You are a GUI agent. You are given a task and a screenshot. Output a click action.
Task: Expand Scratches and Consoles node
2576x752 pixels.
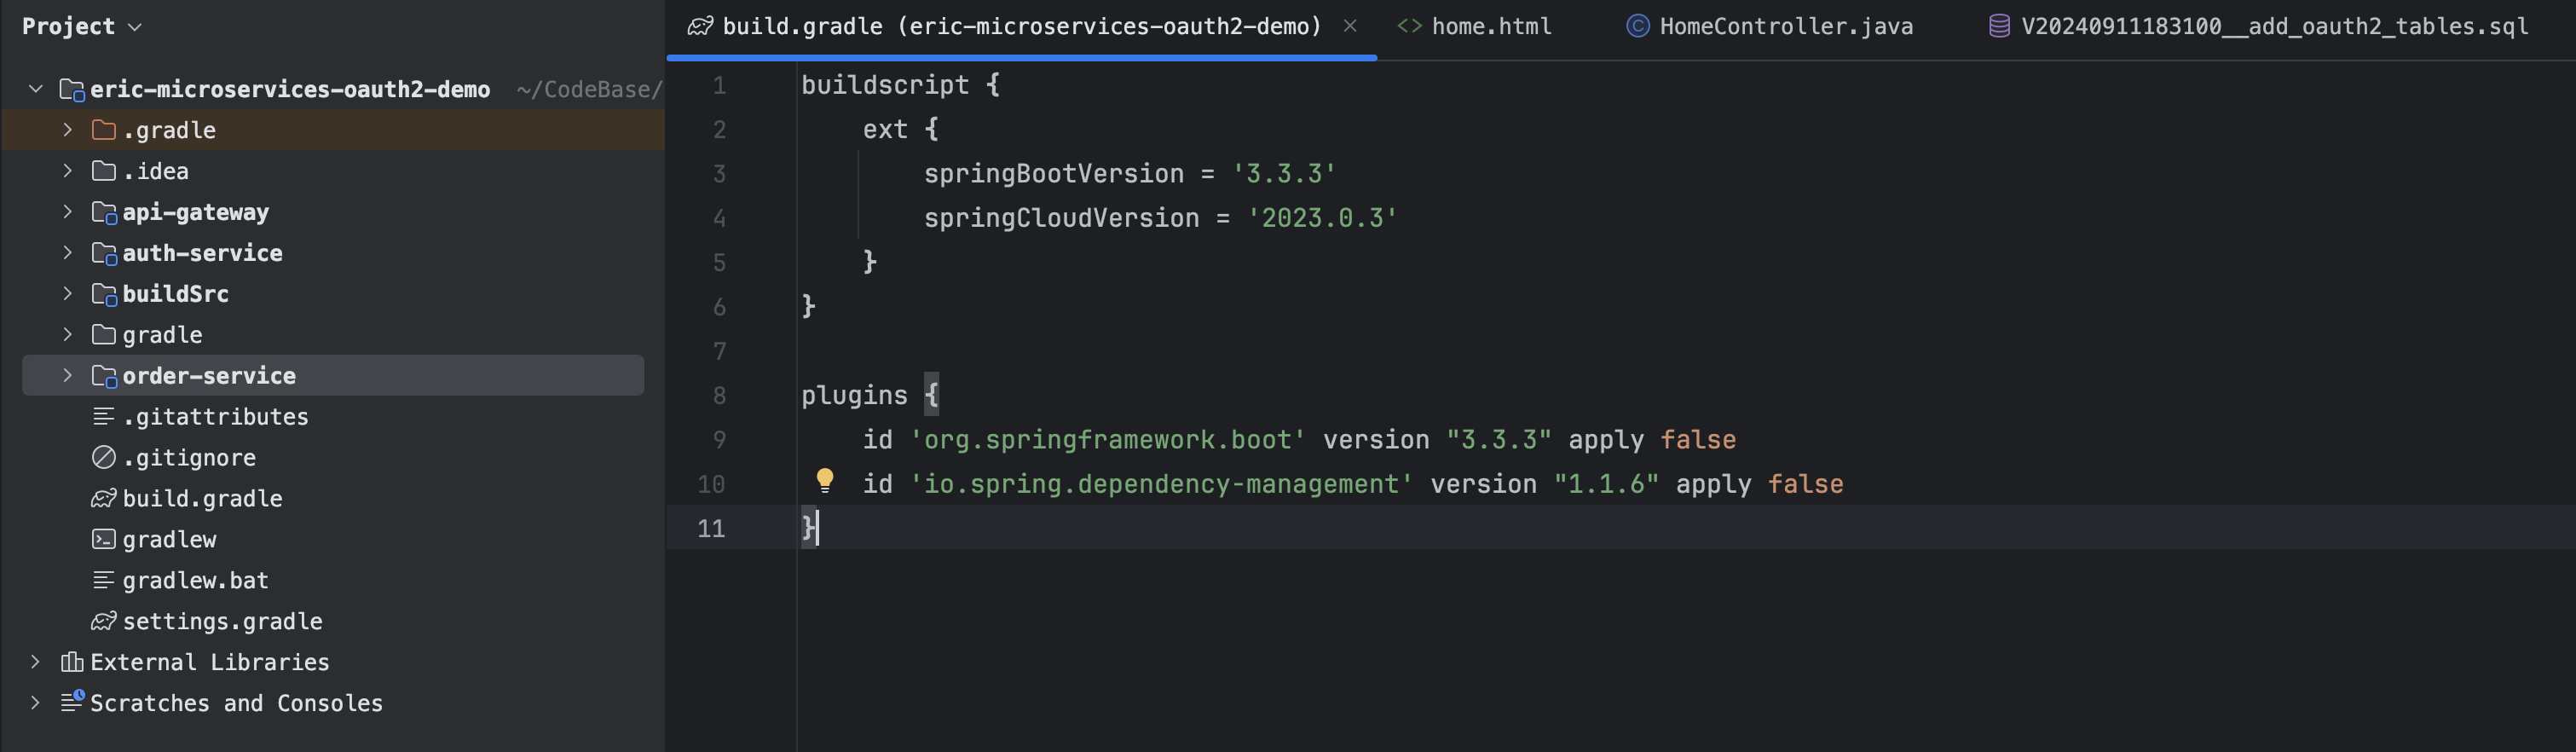(36, 703)
